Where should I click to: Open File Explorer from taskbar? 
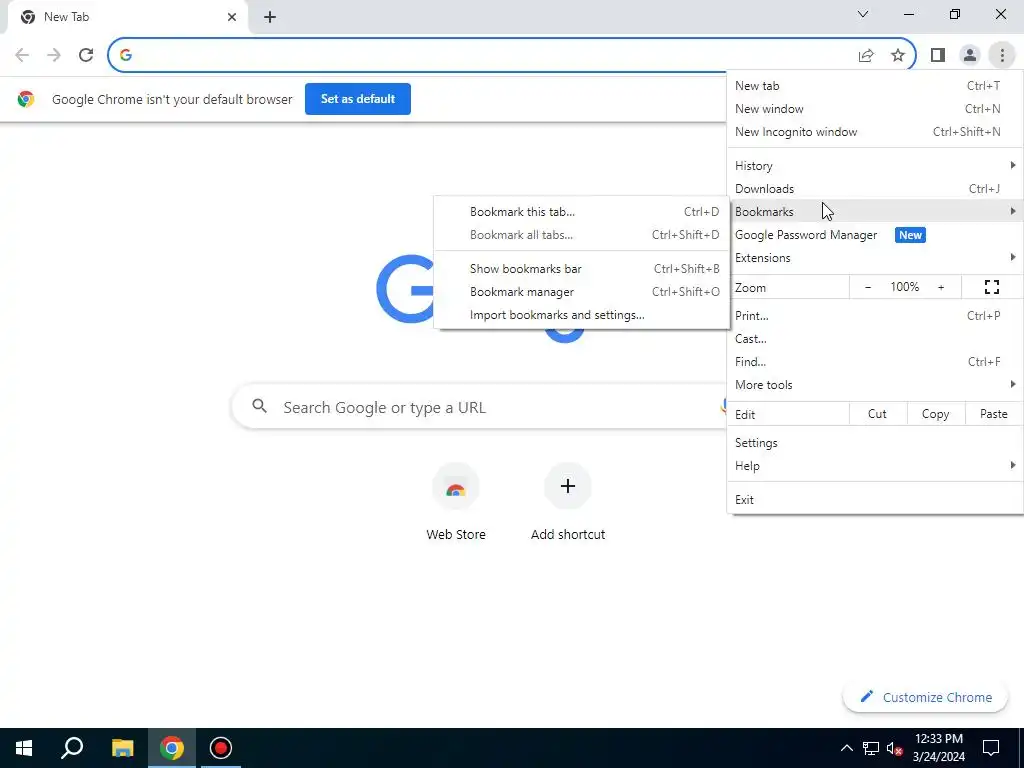[x=122, y=748]
